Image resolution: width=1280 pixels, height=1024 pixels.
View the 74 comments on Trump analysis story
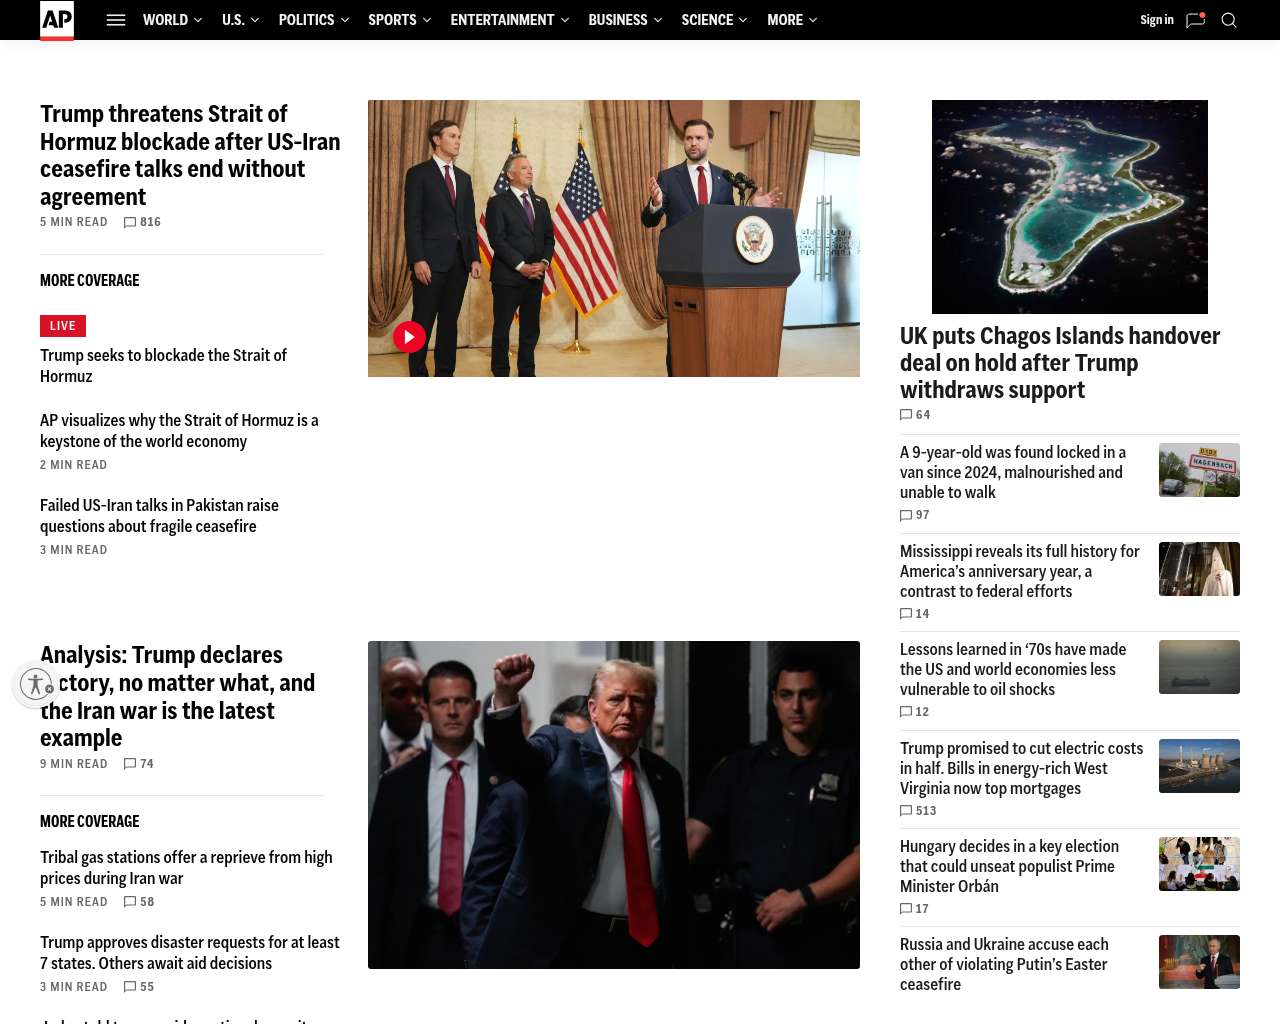[x=139, y=764]
